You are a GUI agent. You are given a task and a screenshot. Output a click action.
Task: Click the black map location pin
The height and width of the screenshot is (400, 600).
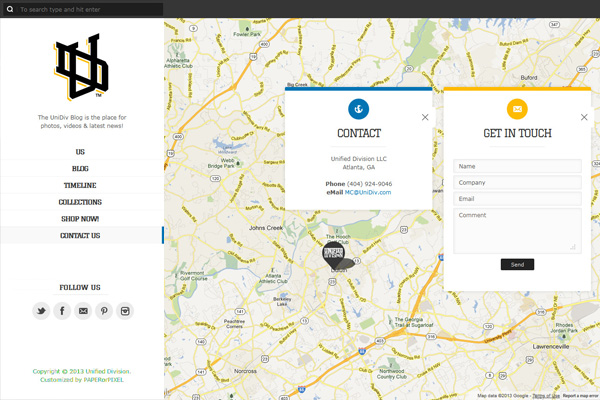pyautogui.click(x=334, y=255)
